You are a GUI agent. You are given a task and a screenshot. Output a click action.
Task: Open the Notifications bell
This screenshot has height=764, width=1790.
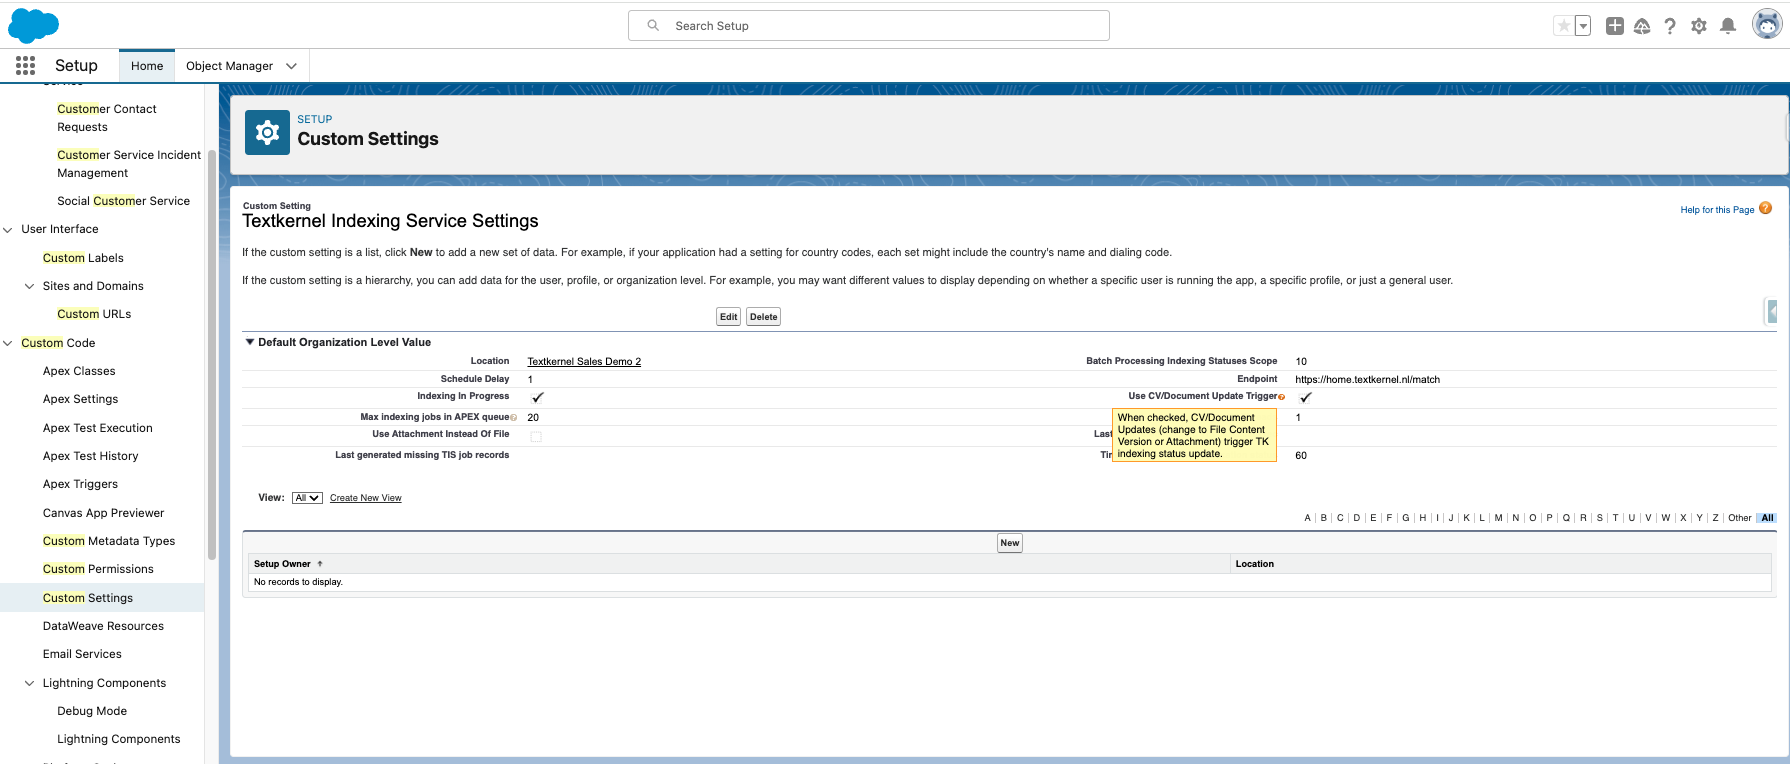click(1728, 26)
